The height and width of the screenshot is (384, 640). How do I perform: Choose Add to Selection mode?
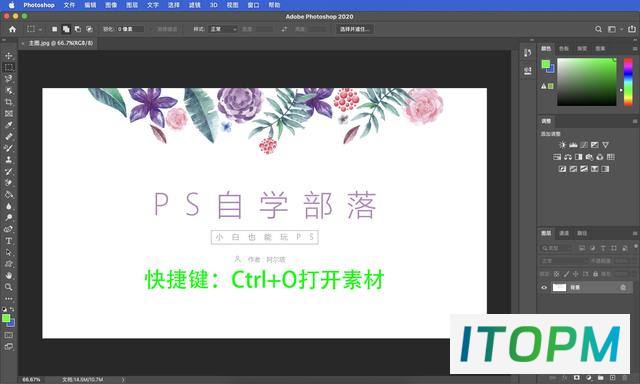point(66,29)
